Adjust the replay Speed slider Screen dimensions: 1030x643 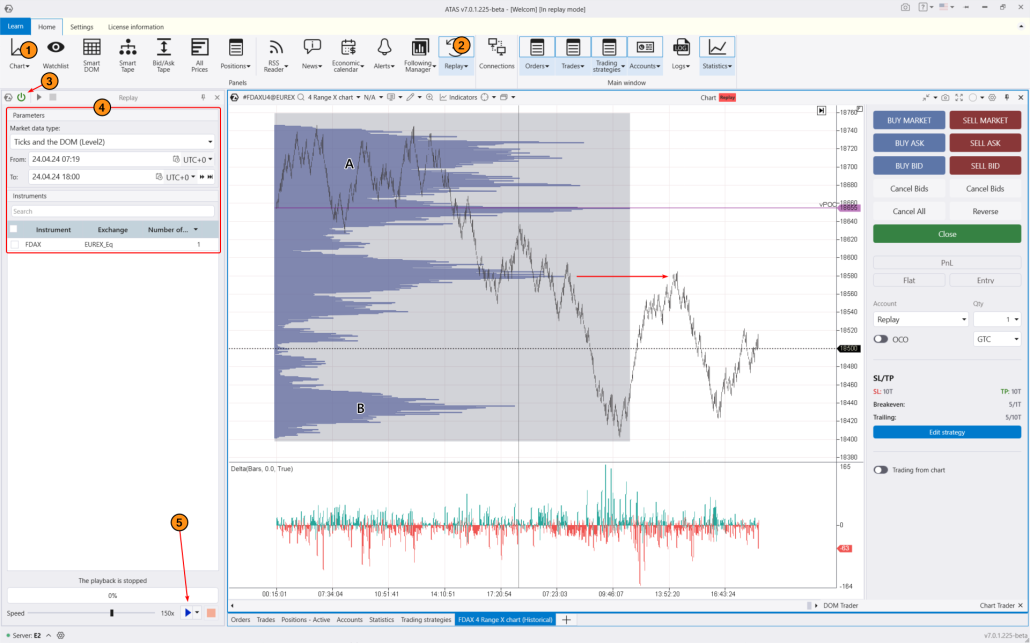[x=111, y=613]
